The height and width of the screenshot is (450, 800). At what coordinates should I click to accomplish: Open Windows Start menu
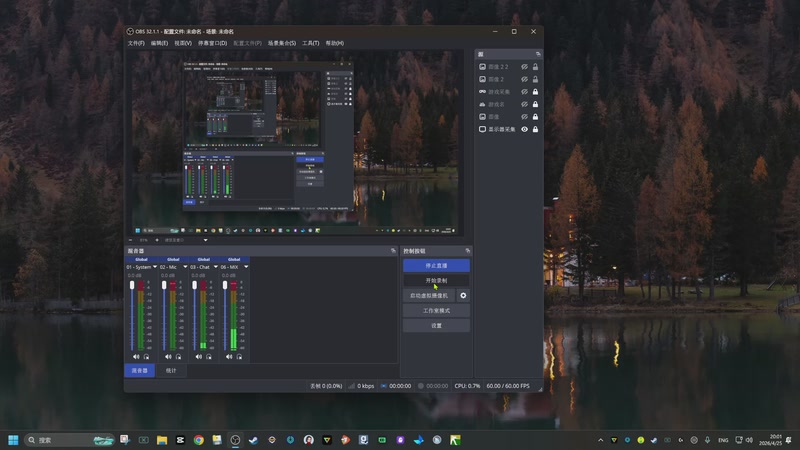coord(13,440)
